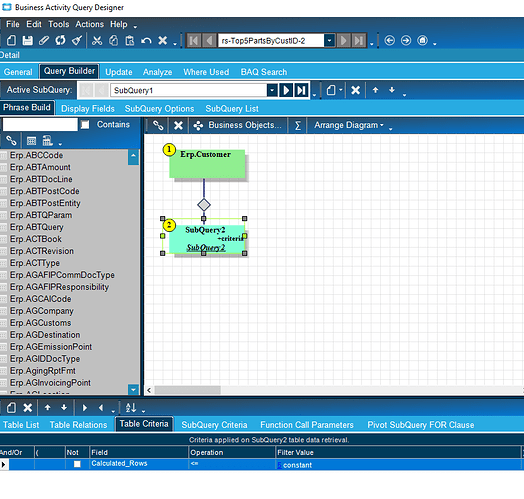Open the rs-Top5PartsByCustID-2 dropdown
524x499 pixels.
[x=329, y=41]
